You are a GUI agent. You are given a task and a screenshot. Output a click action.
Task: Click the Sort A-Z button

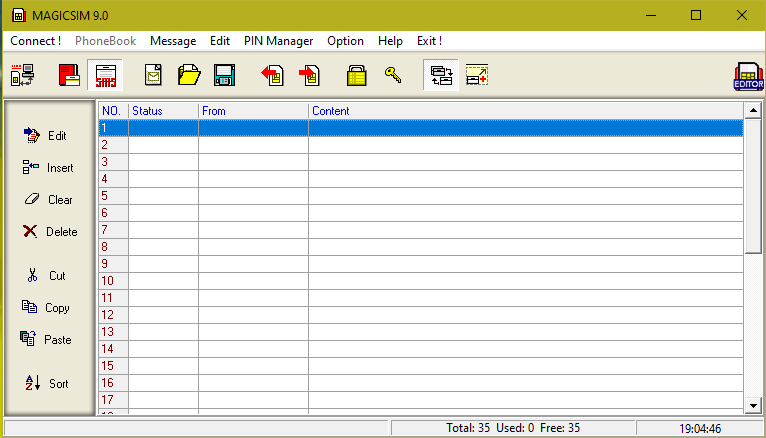(x=46, y=383)
